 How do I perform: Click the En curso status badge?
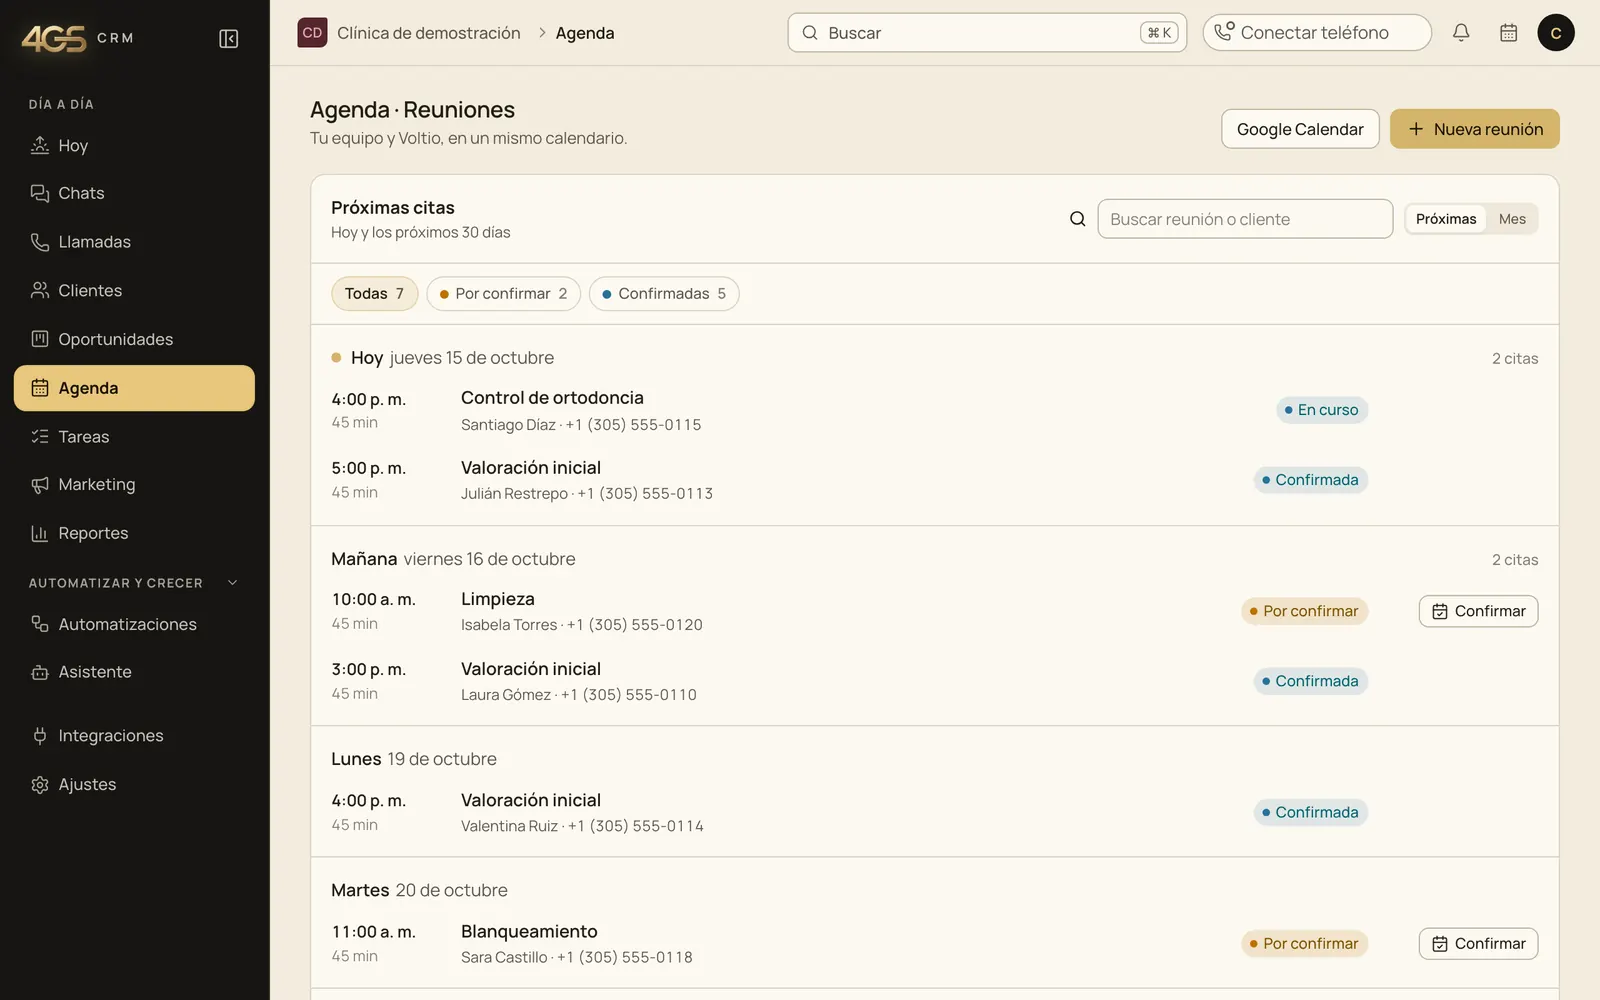click(x=1322, y=410)
